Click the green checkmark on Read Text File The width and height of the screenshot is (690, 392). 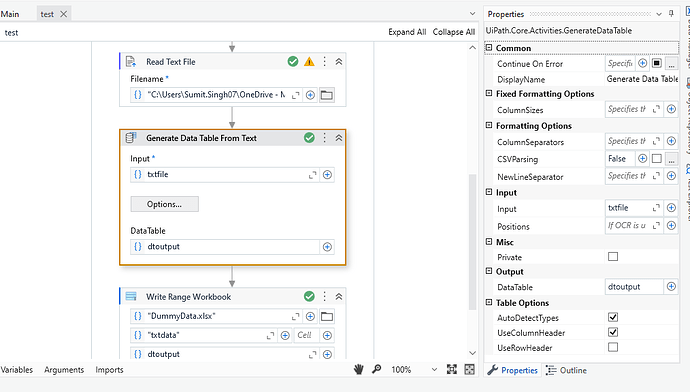pos(293,62)
